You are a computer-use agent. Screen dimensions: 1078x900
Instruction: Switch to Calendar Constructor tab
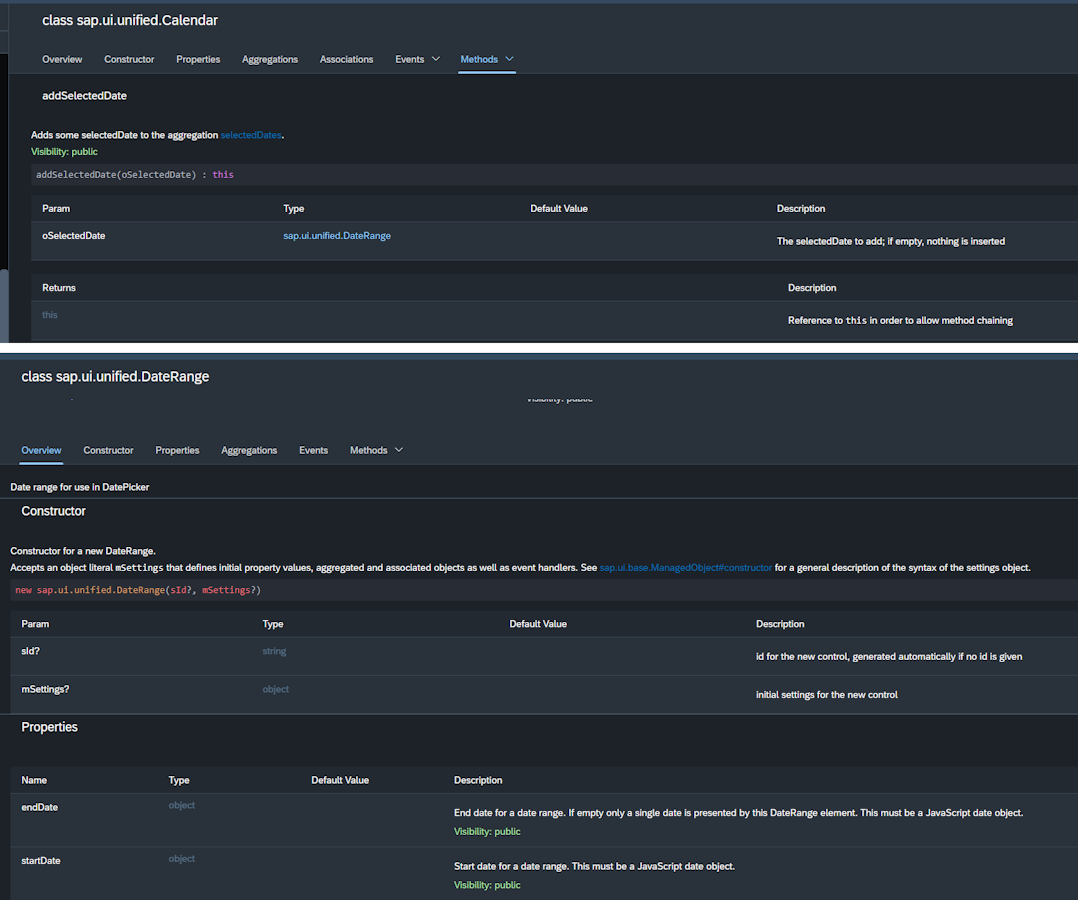point(129,59)
